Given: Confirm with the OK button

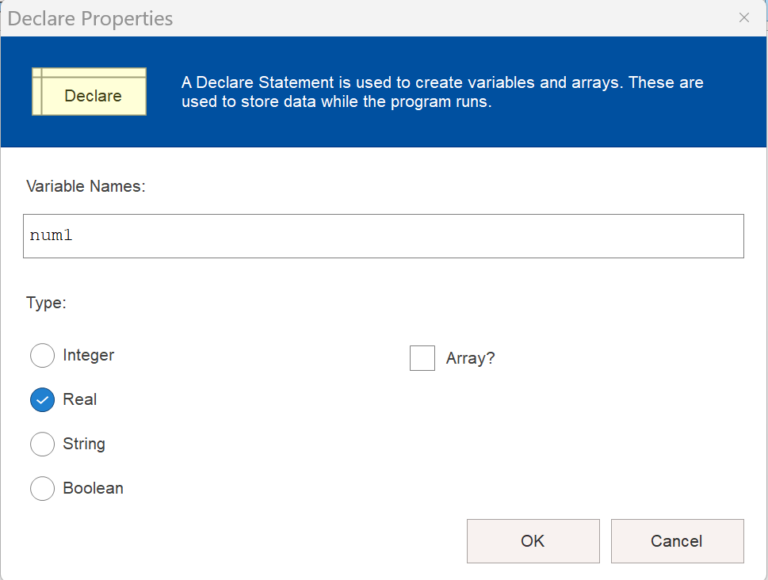Looking at the screenshot, I should point(533,541).
